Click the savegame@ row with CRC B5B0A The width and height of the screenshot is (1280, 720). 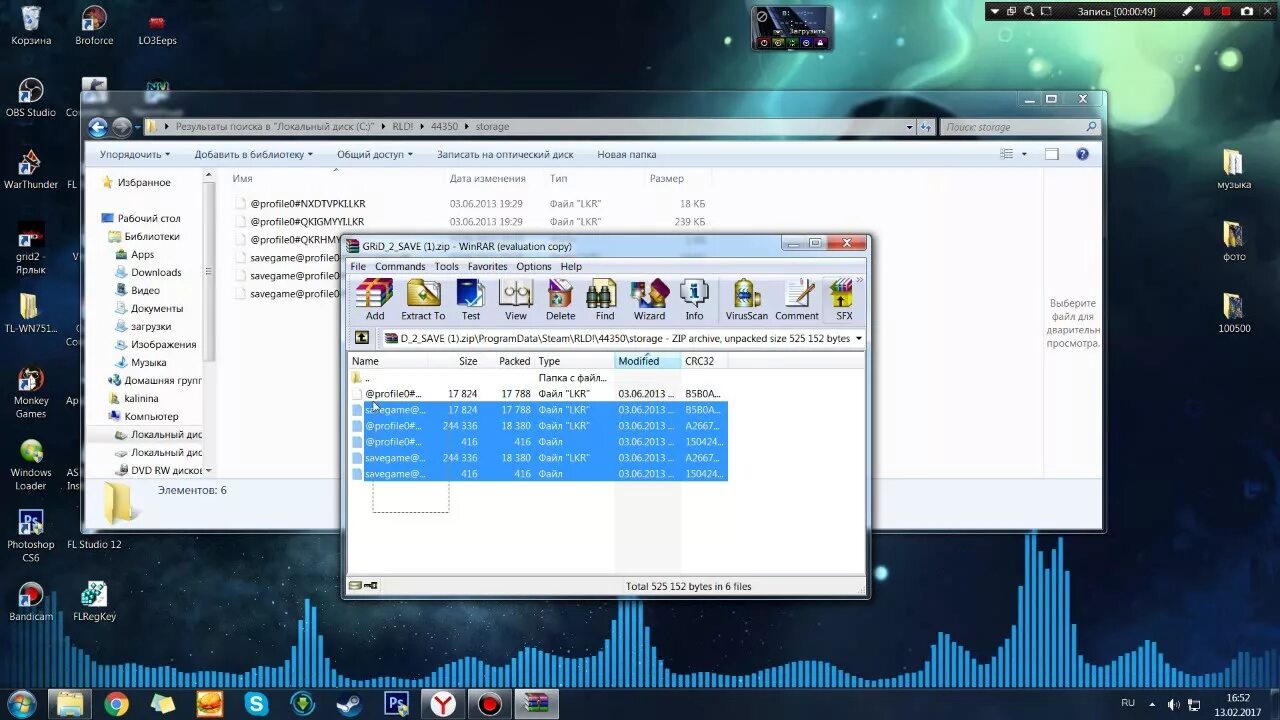tap(538, 410)
